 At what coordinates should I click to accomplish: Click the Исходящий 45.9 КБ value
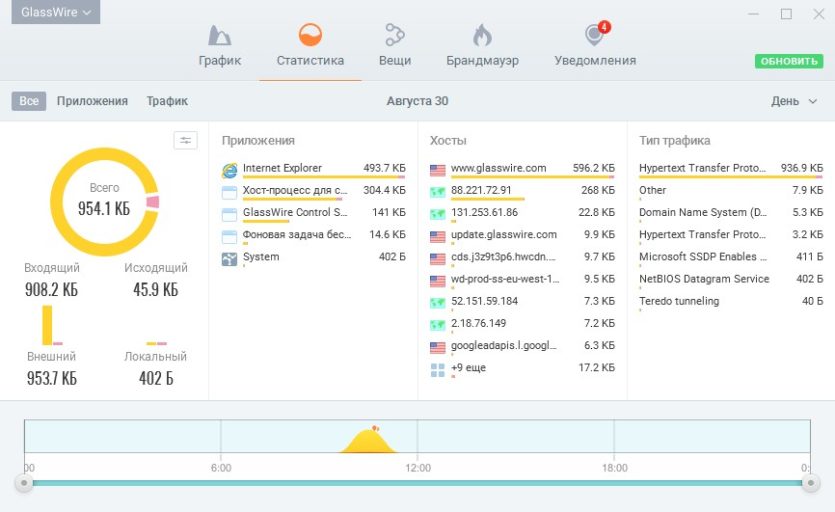tap(155, 290)
